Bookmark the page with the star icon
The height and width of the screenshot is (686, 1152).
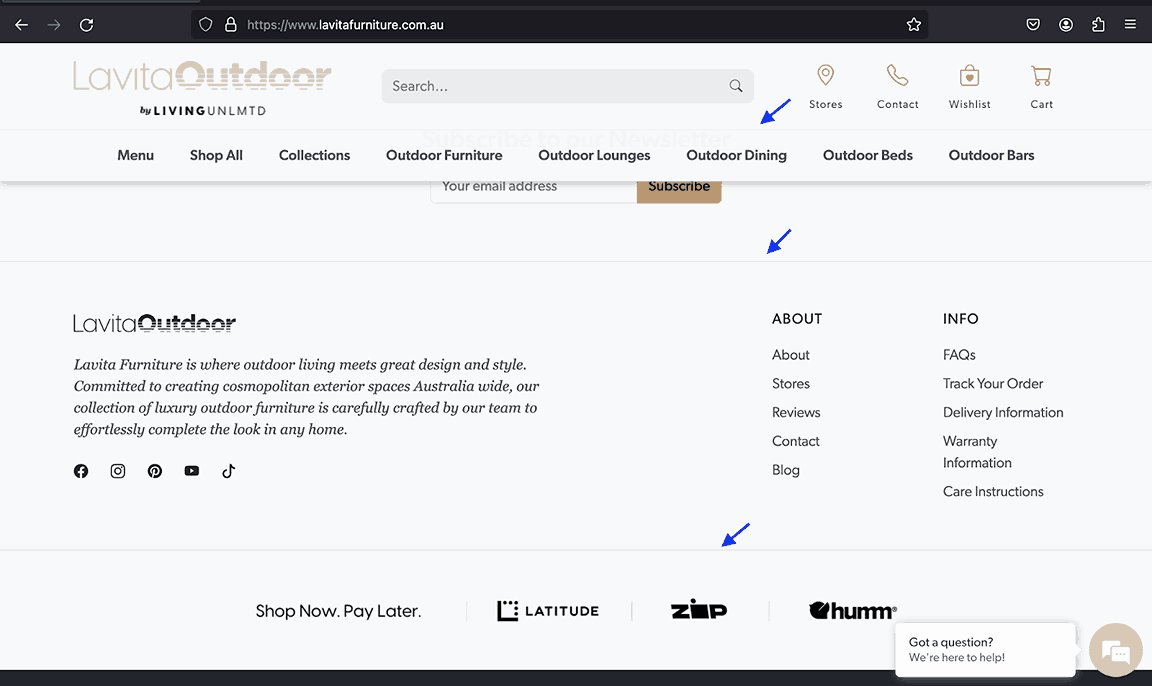pyautogui.click(x=913, y=24)
